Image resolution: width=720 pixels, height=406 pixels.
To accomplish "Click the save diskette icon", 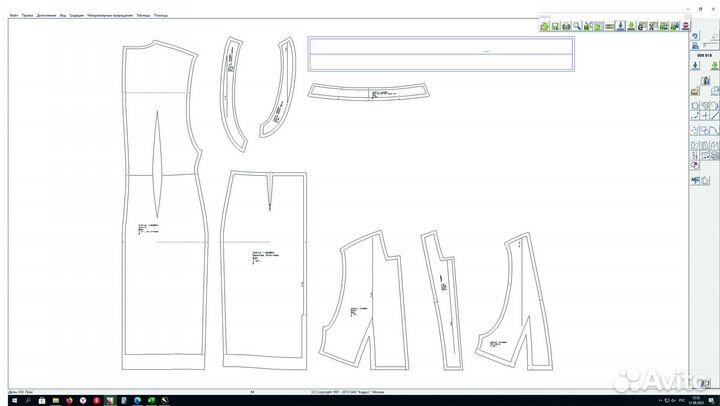I will tap(556, 27).
